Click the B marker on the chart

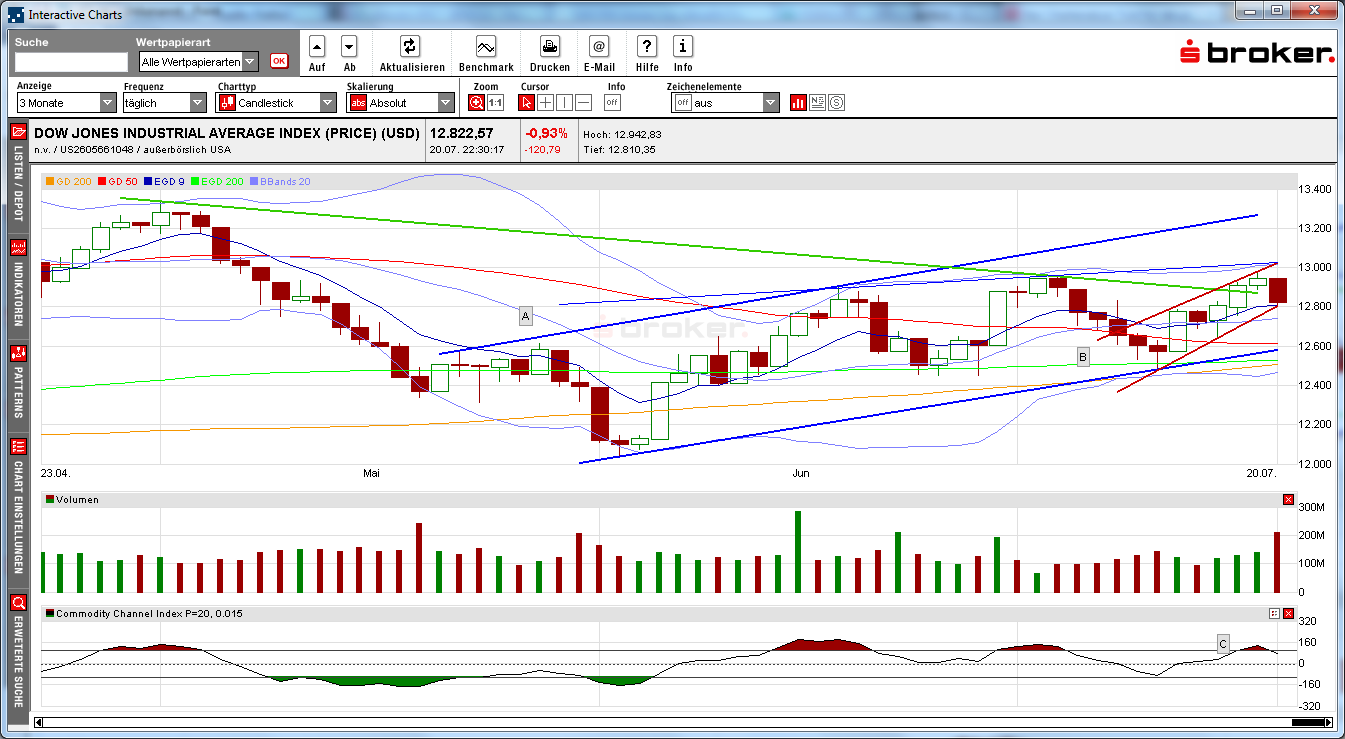pyautogui.click(x=1083, y=357)
